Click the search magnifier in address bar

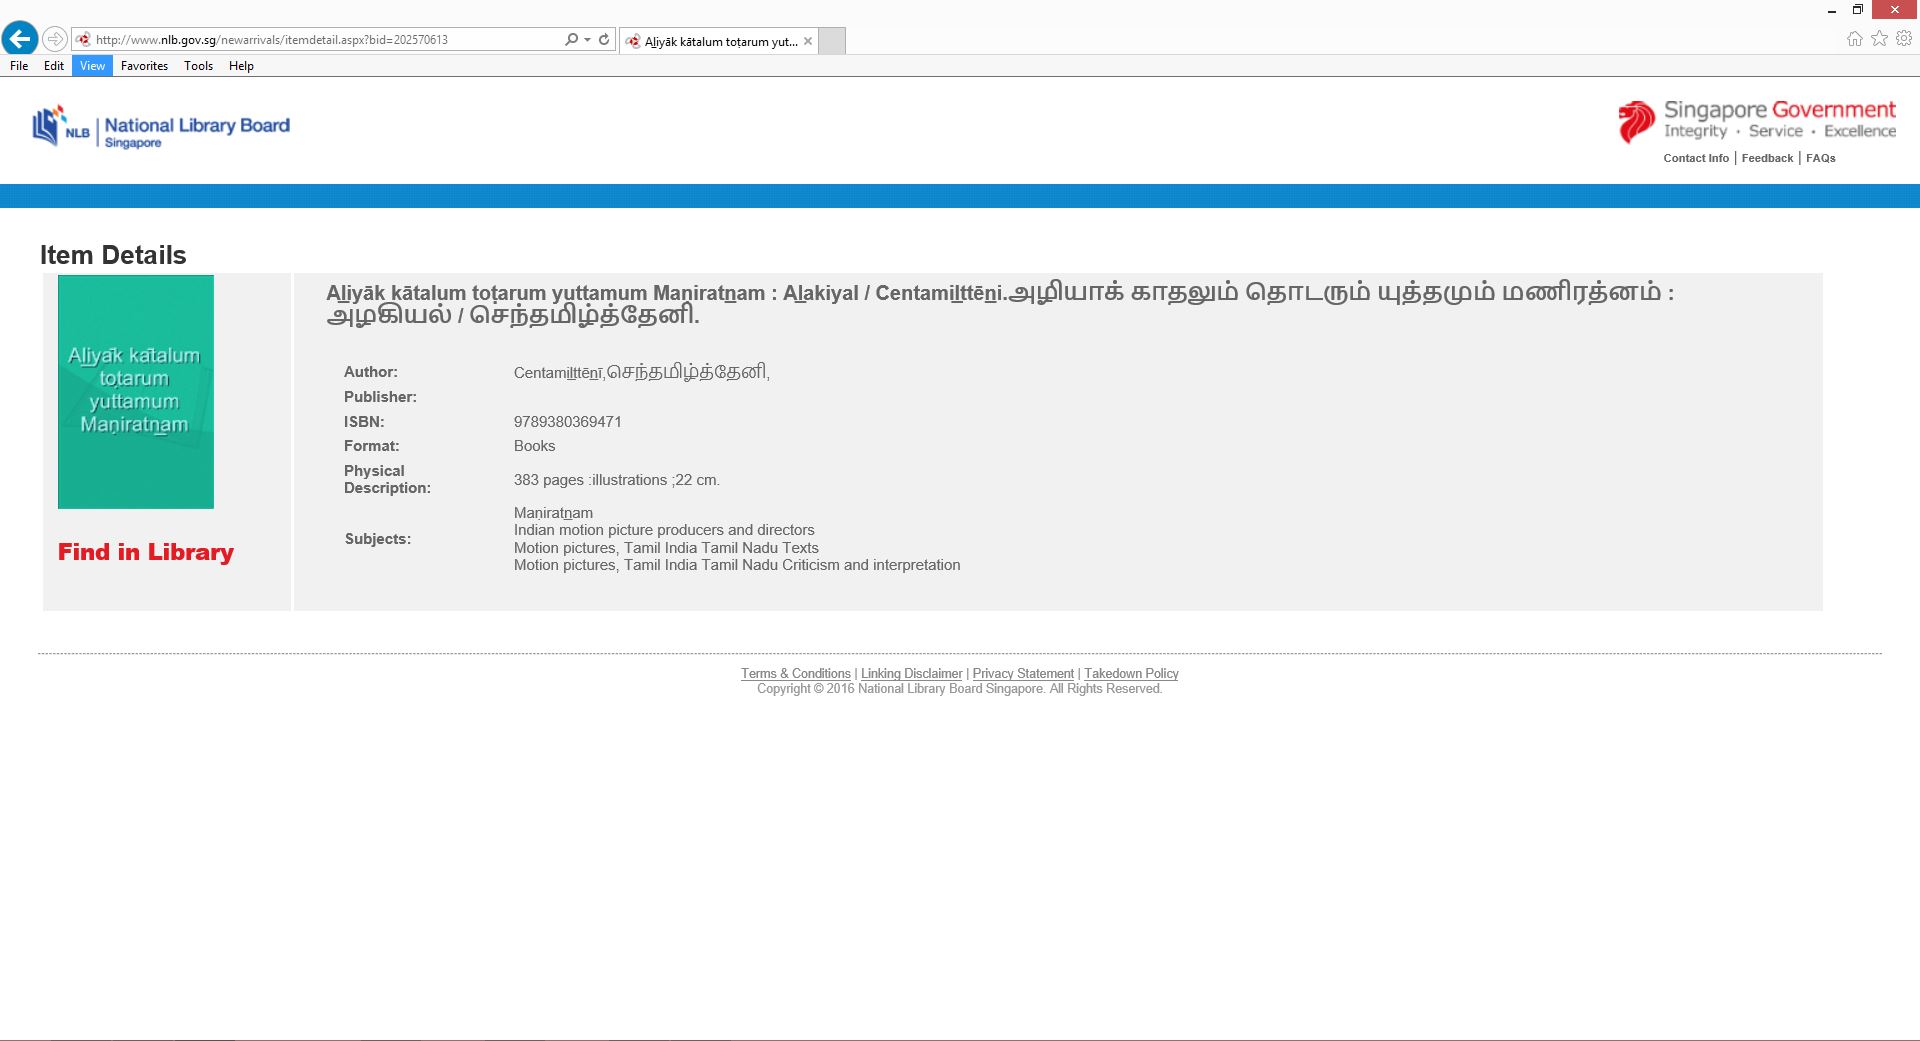coord(570,40)
